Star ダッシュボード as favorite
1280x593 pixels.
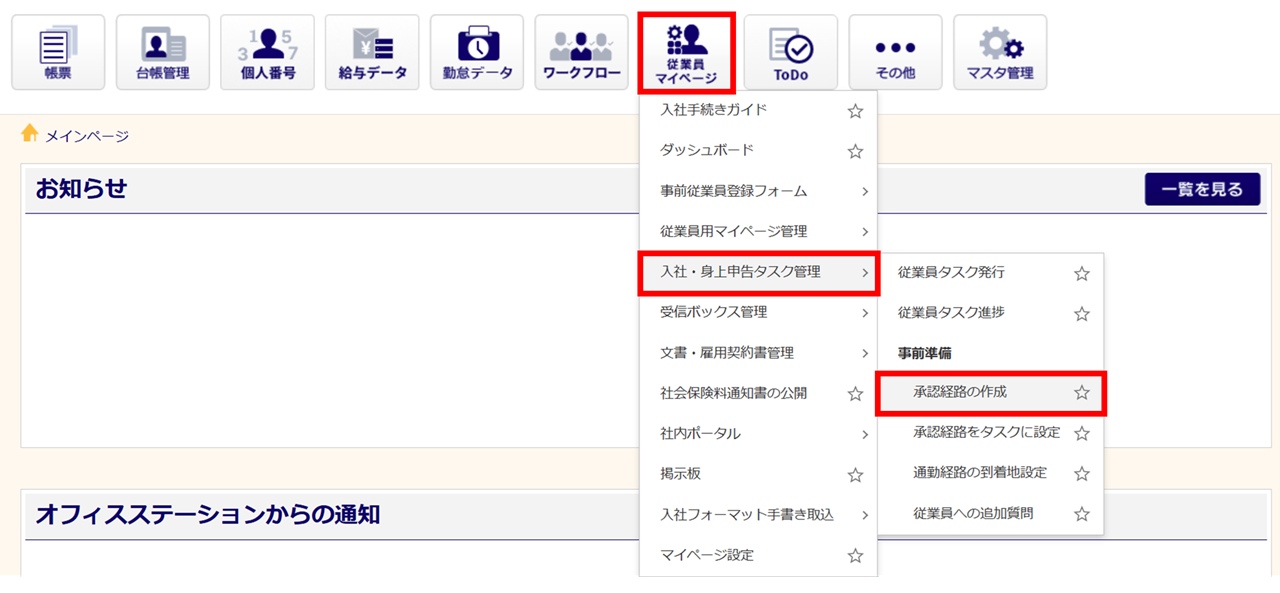tap(855, 152)
